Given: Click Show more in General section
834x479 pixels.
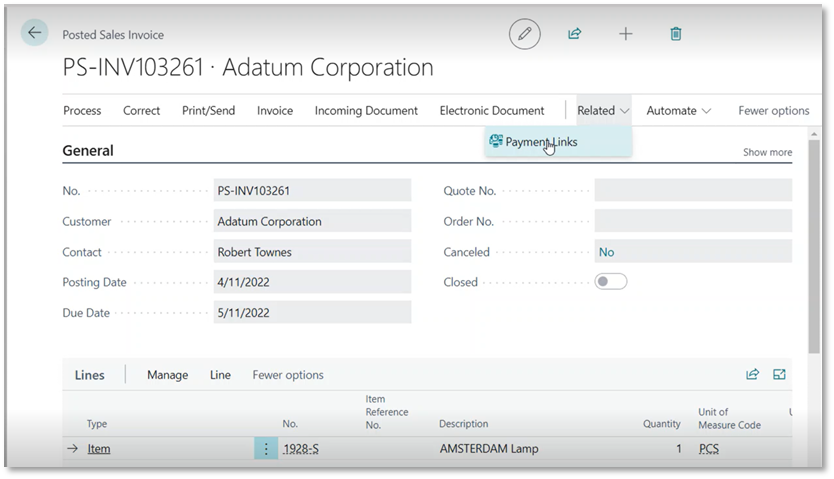Looking at the screenshot, I should (767, 152).
